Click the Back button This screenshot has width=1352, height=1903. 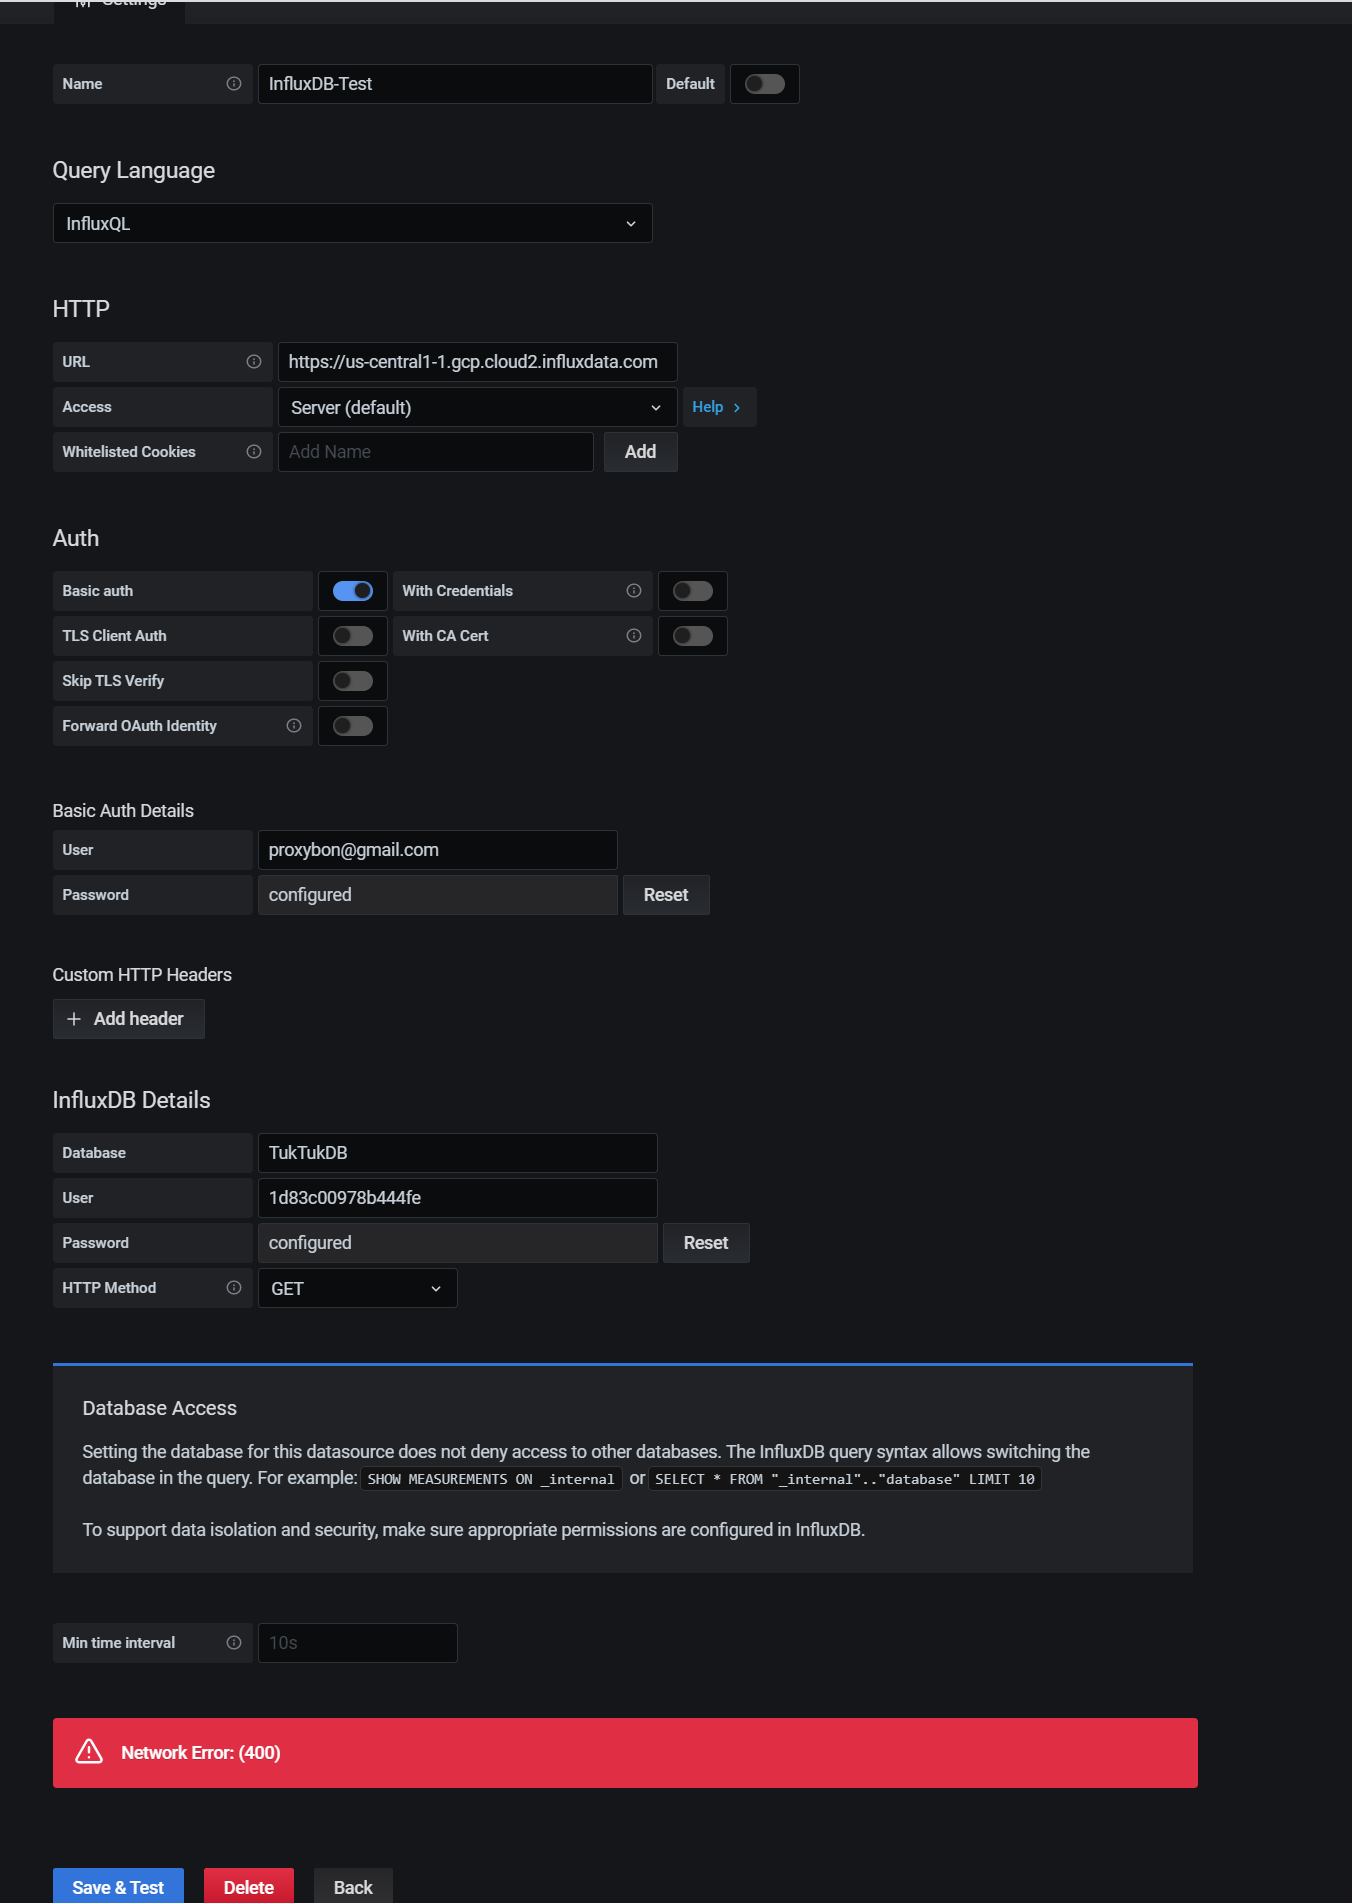353,1887
